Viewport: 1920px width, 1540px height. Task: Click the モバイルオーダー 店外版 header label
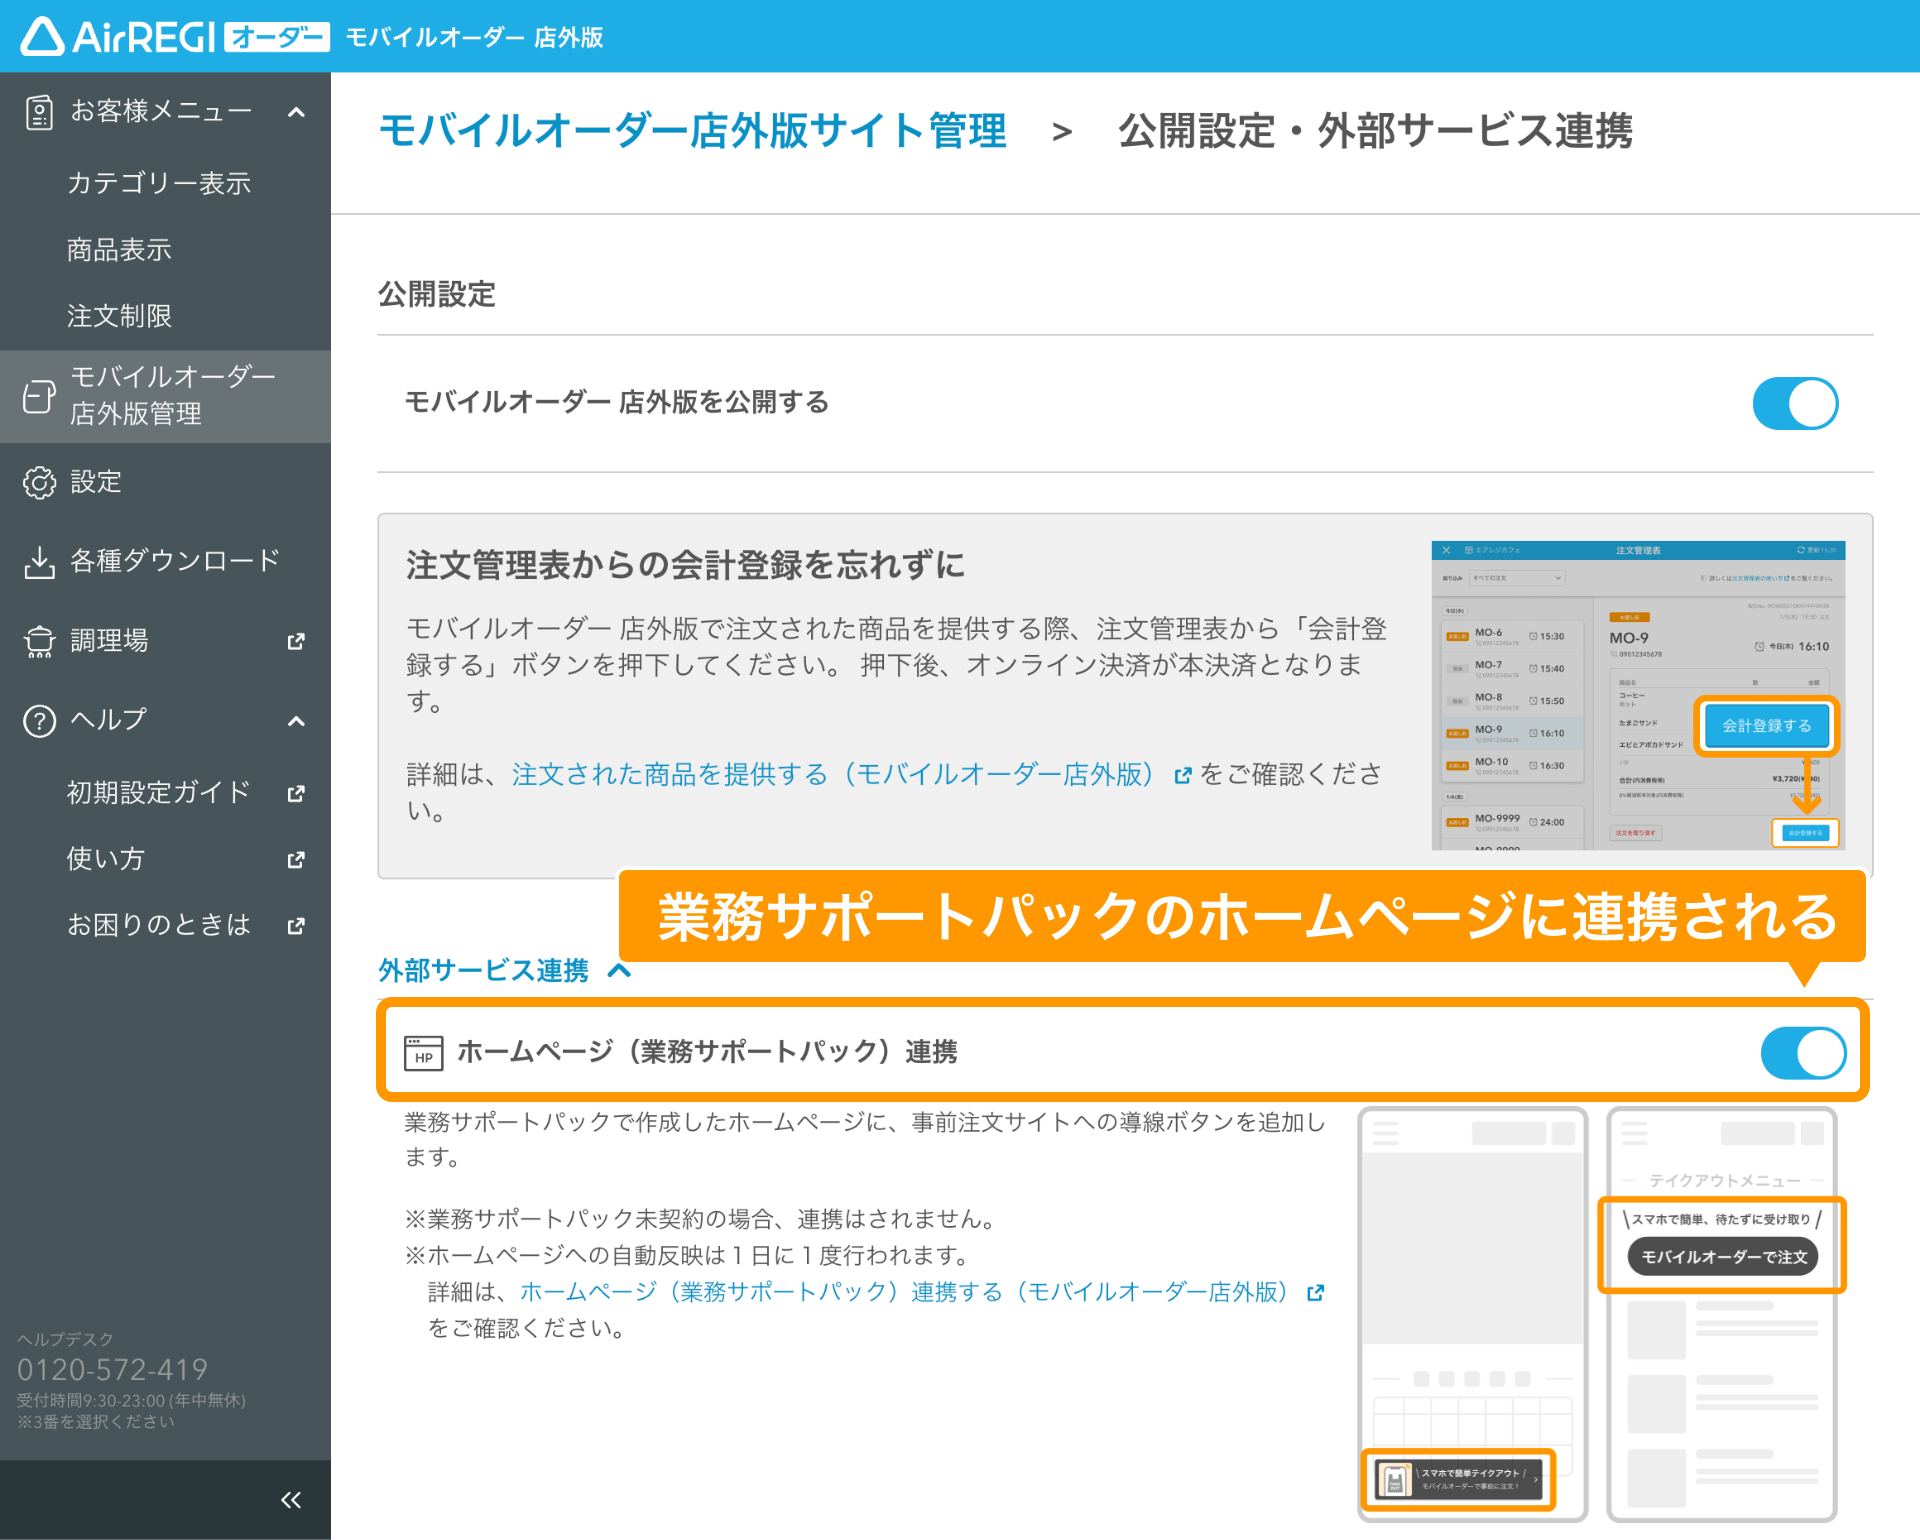point(474,37)
